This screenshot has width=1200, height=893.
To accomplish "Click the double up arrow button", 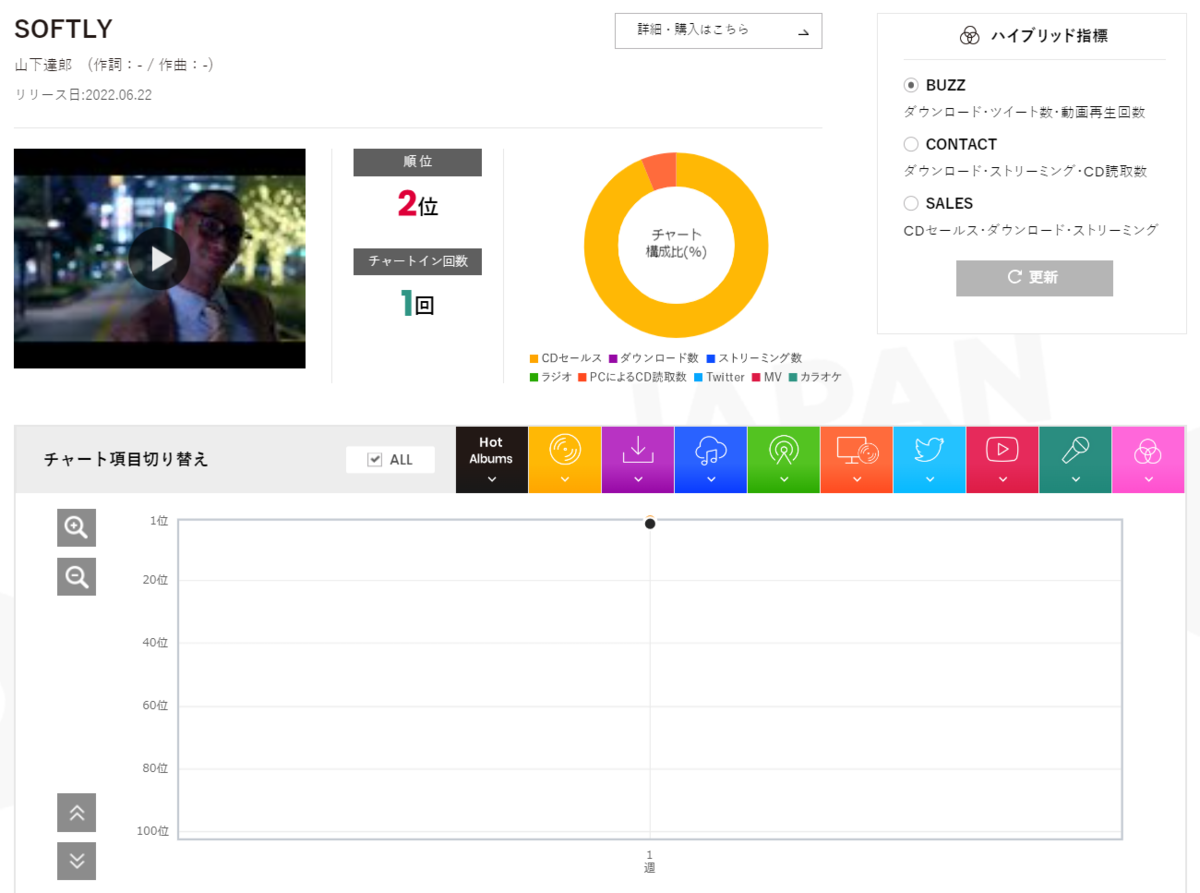I will tap(77, 812).
